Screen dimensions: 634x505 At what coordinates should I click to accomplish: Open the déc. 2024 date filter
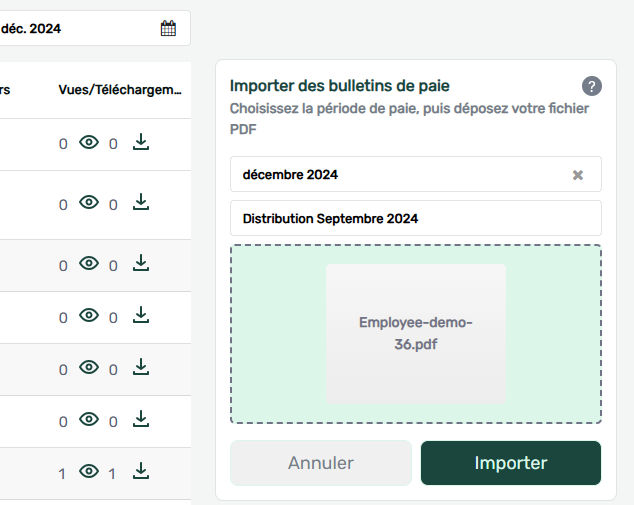pos(80,29)
